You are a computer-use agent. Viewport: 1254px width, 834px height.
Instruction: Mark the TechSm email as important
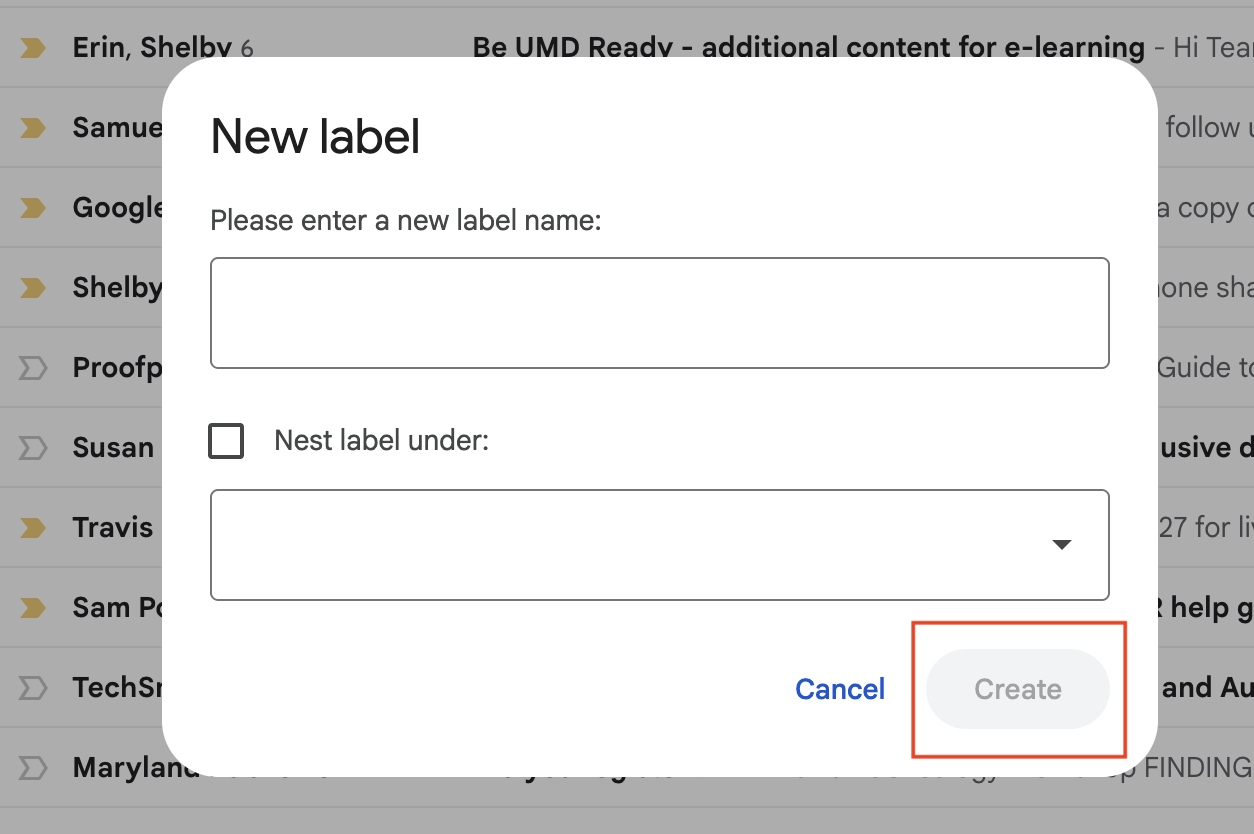click(33, 687)
